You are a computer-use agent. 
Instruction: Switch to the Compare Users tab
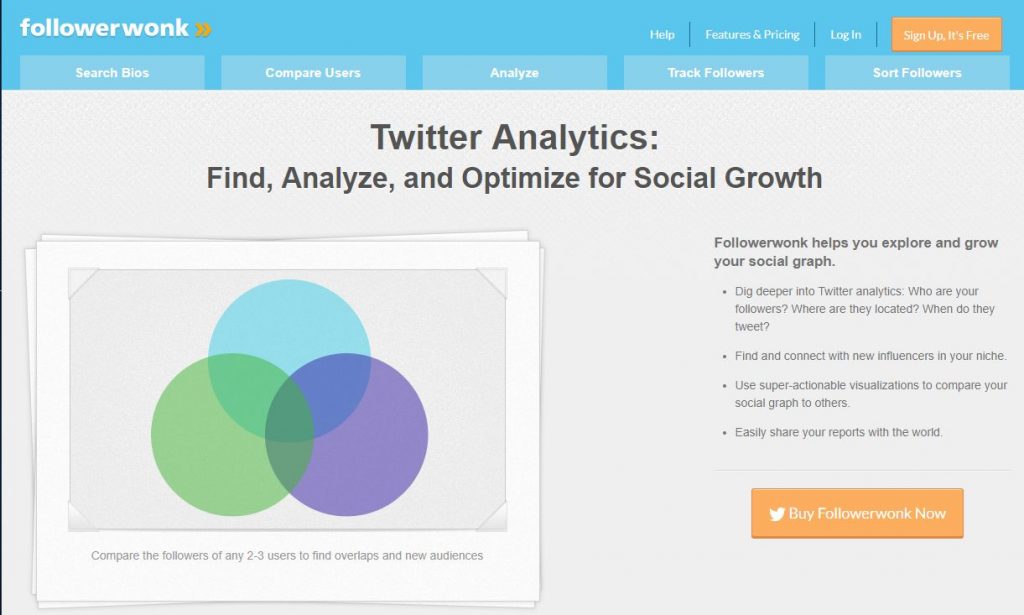[x=313, y=72]
